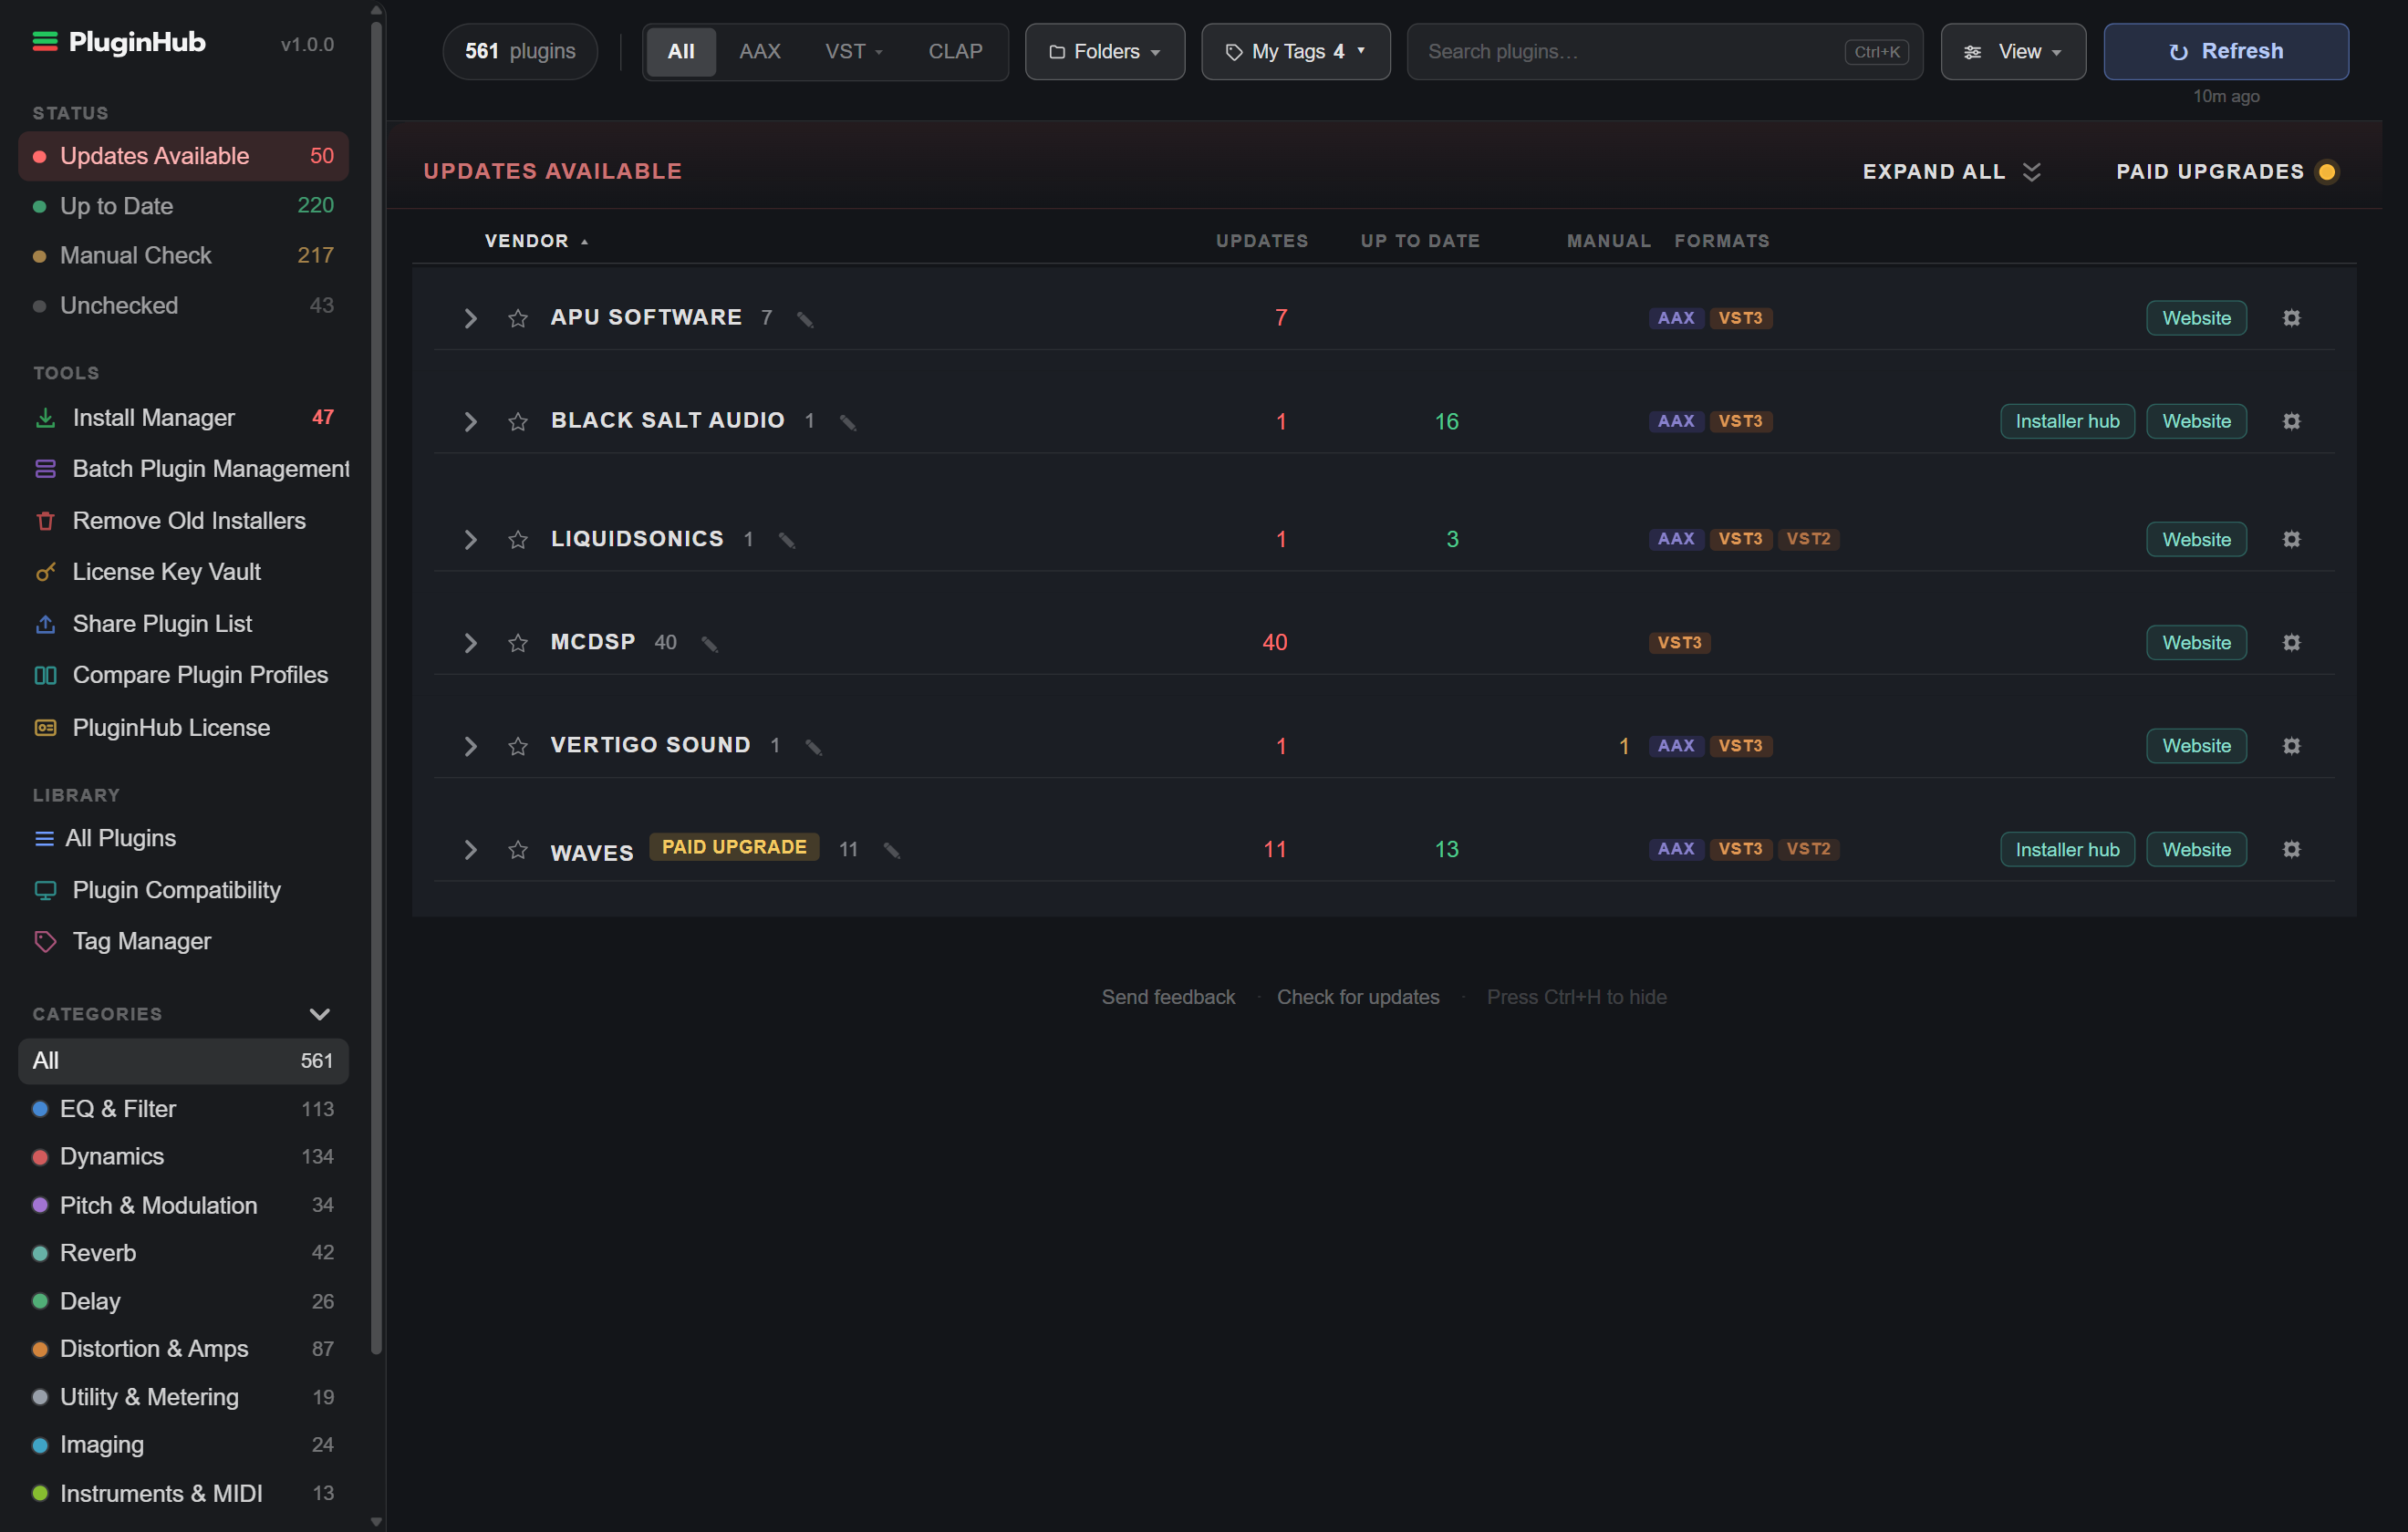Expand the McDSP vendor row
2408x1532 pixels.
coord(470,643)
